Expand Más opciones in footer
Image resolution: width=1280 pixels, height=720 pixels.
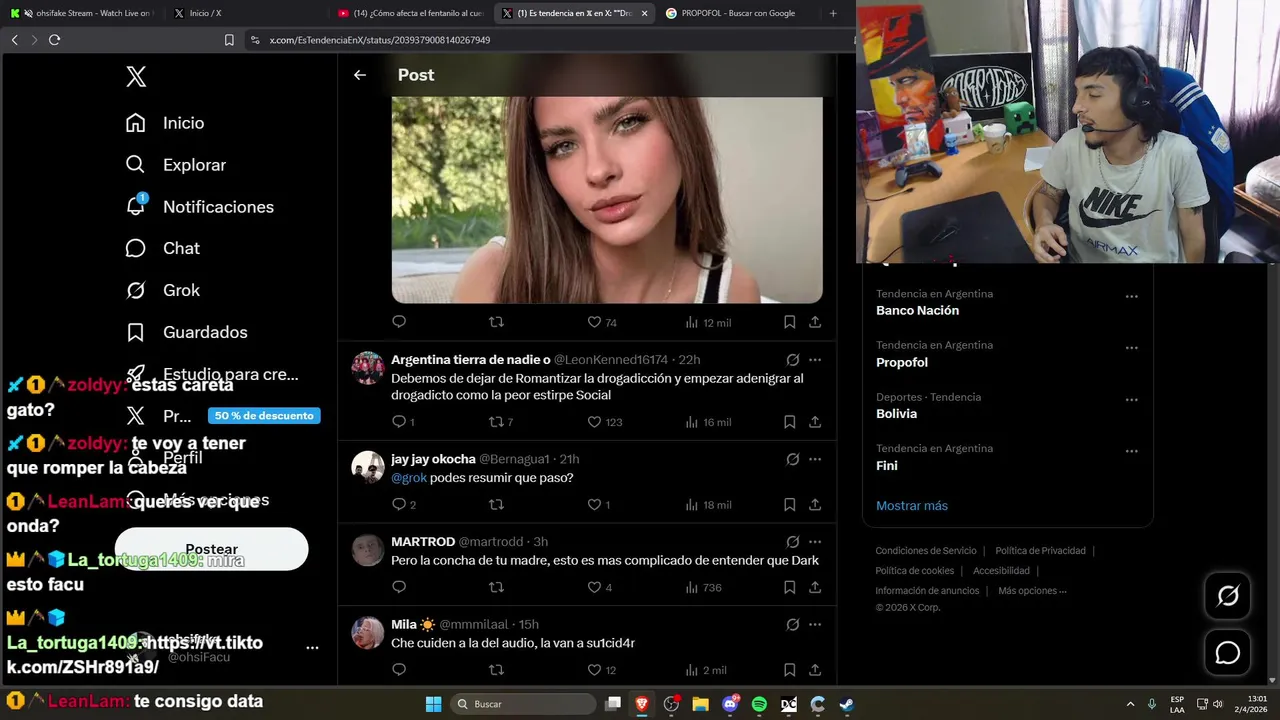[1032, 591]
